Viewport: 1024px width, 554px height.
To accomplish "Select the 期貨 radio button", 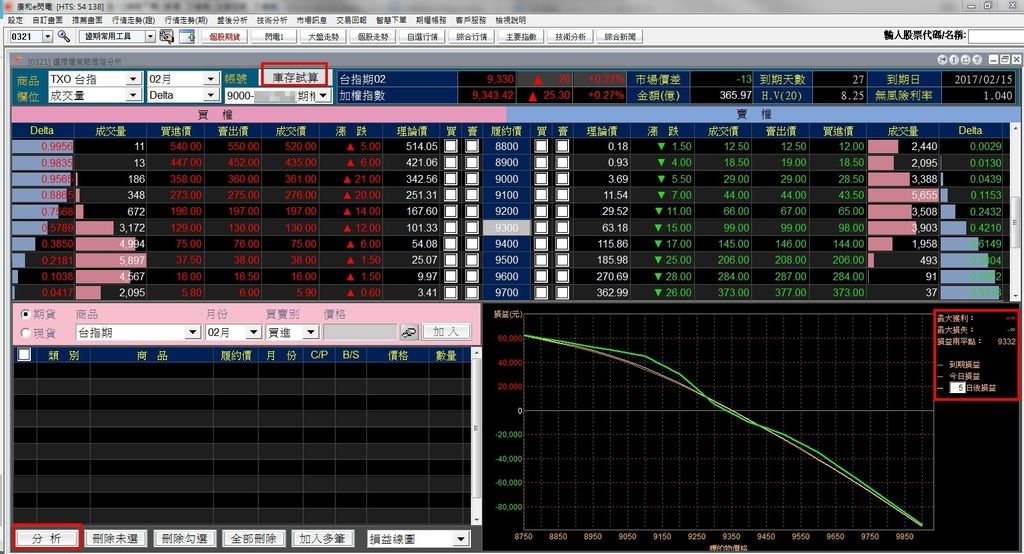I will pos(25,314).
